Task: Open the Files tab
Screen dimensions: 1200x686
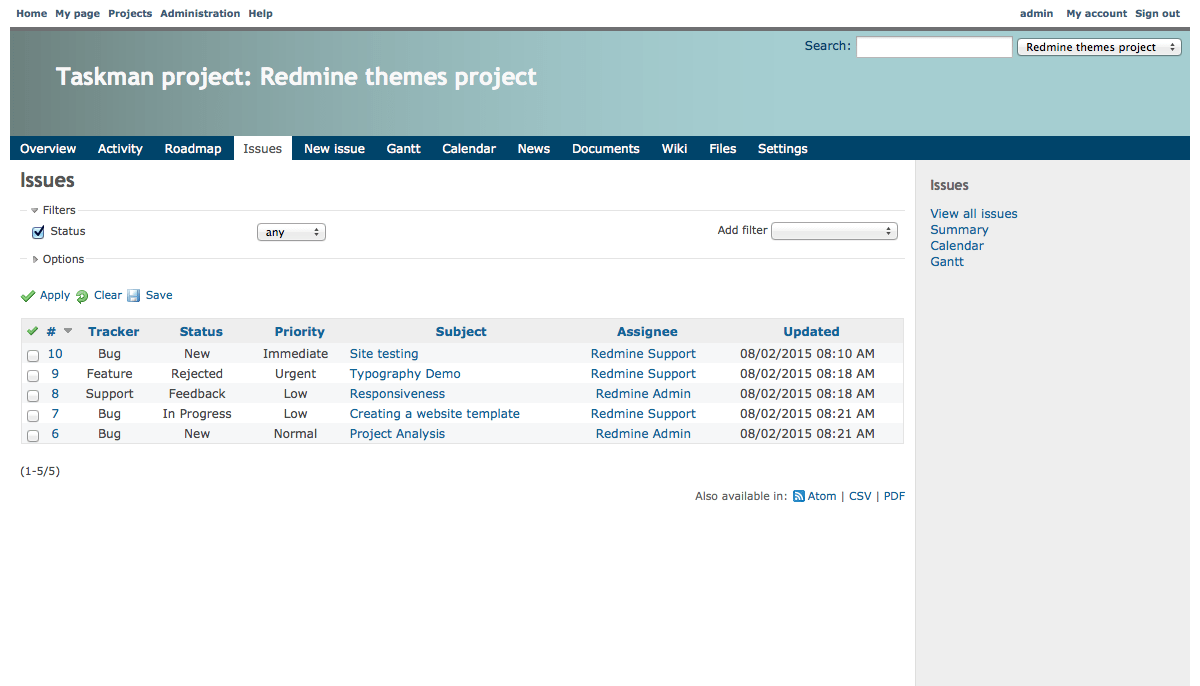Action: tap(723, 149)
